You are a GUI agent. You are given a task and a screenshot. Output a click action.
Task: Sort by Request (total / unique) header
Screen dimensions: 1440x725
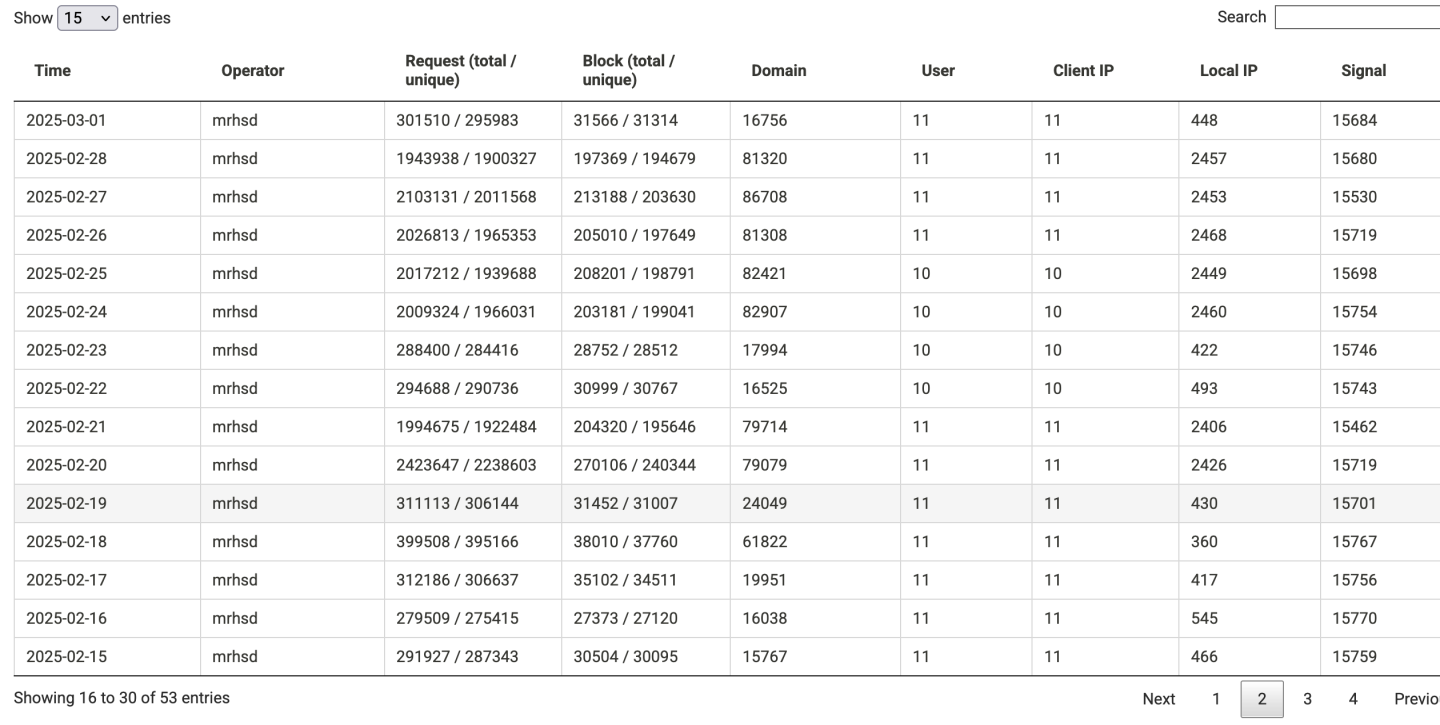[460, 70]
